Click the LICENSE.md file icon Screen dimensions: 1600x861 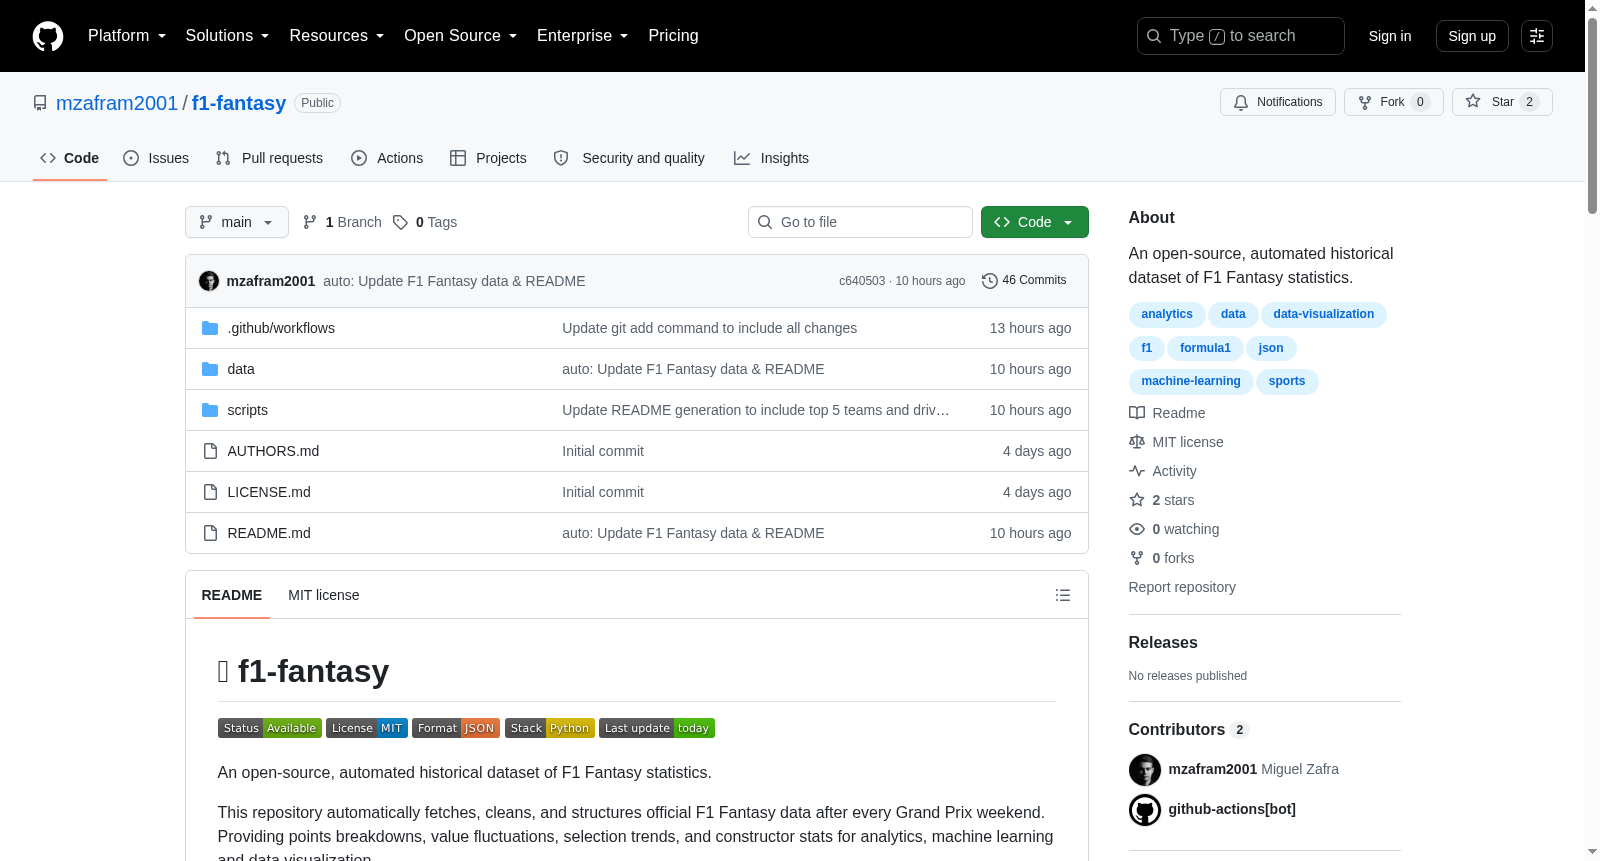(210, 492)
